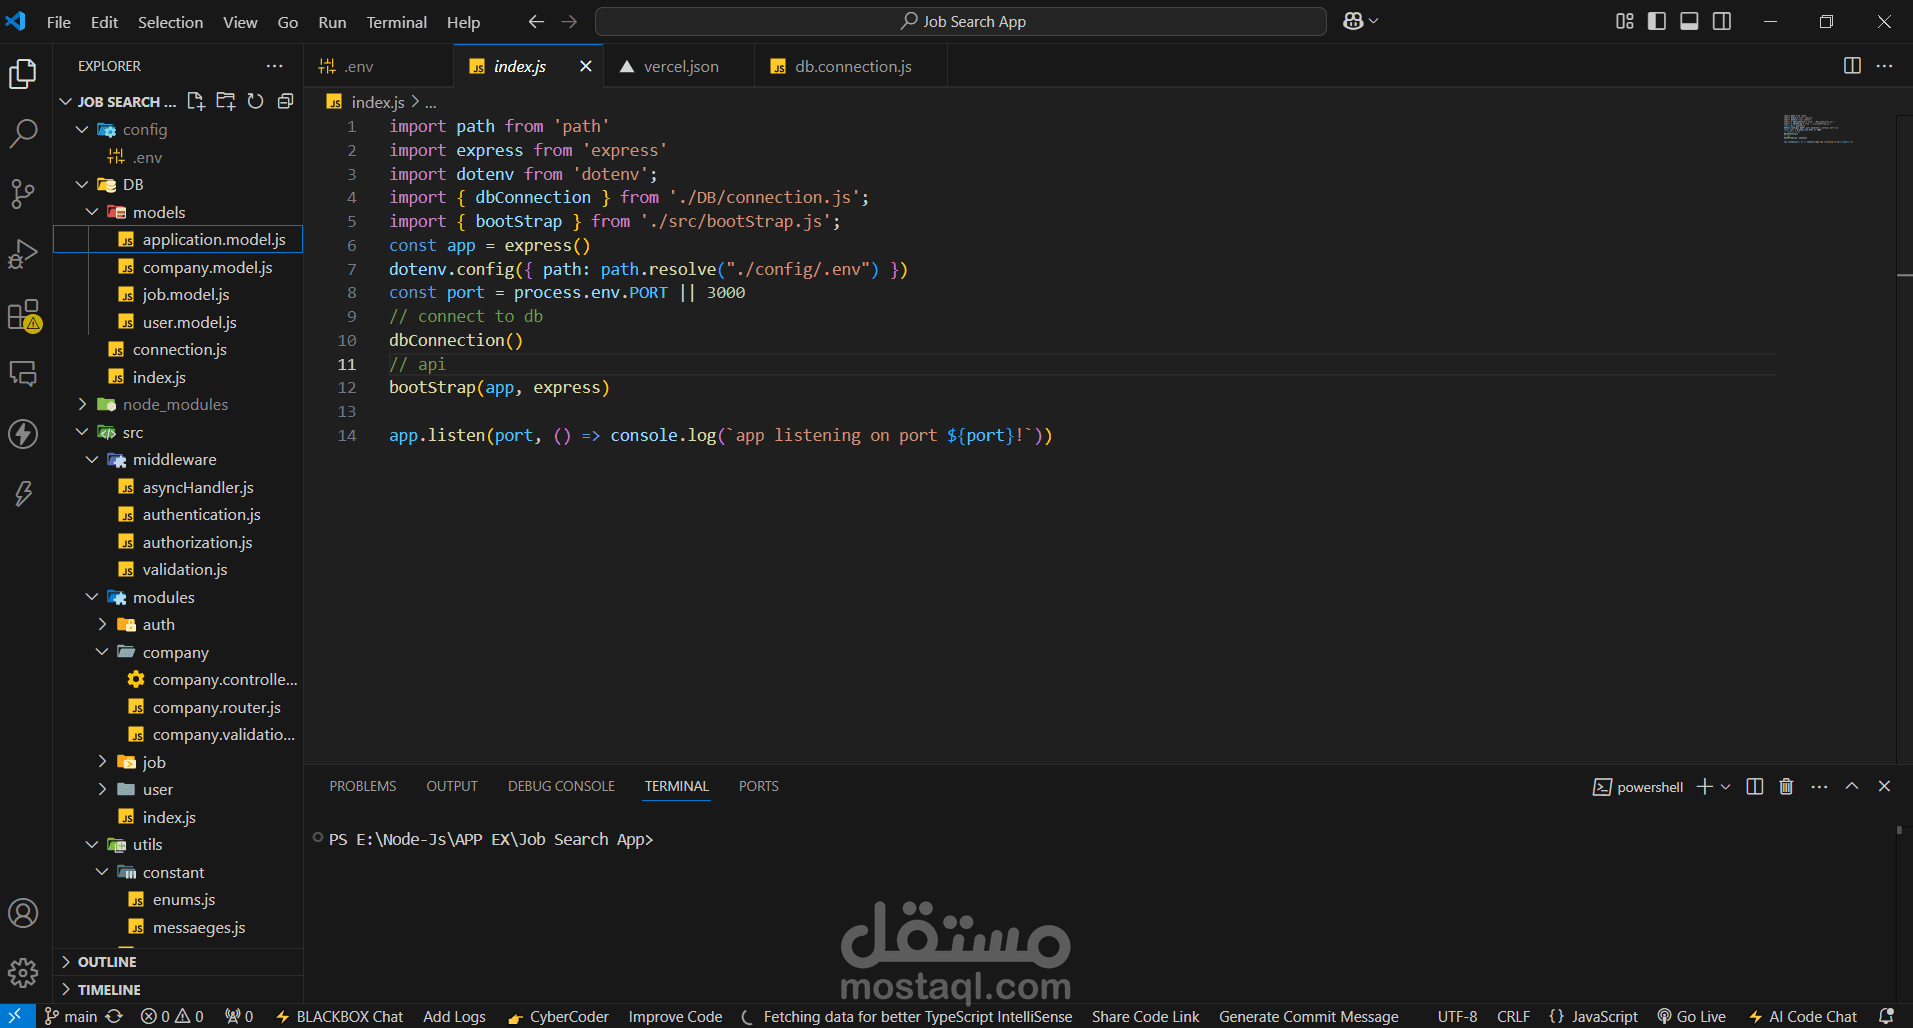
Task: Toggle primary side bar visibility
Action: click(x=1657, y=21)
